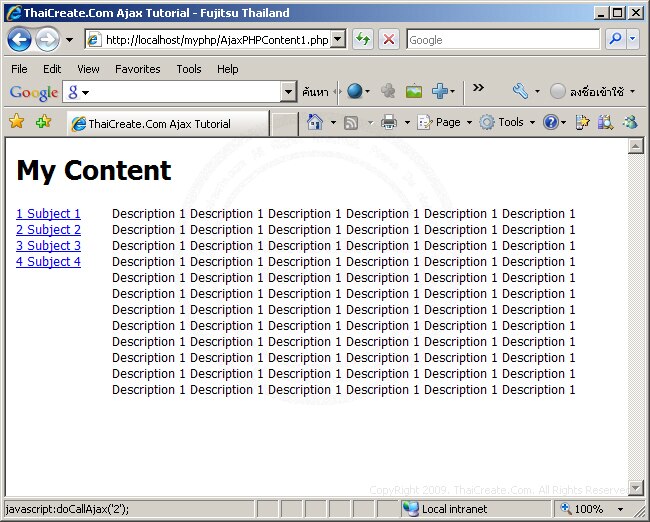Open the Tools menu in the menu bar

click(x=189, y=69)
